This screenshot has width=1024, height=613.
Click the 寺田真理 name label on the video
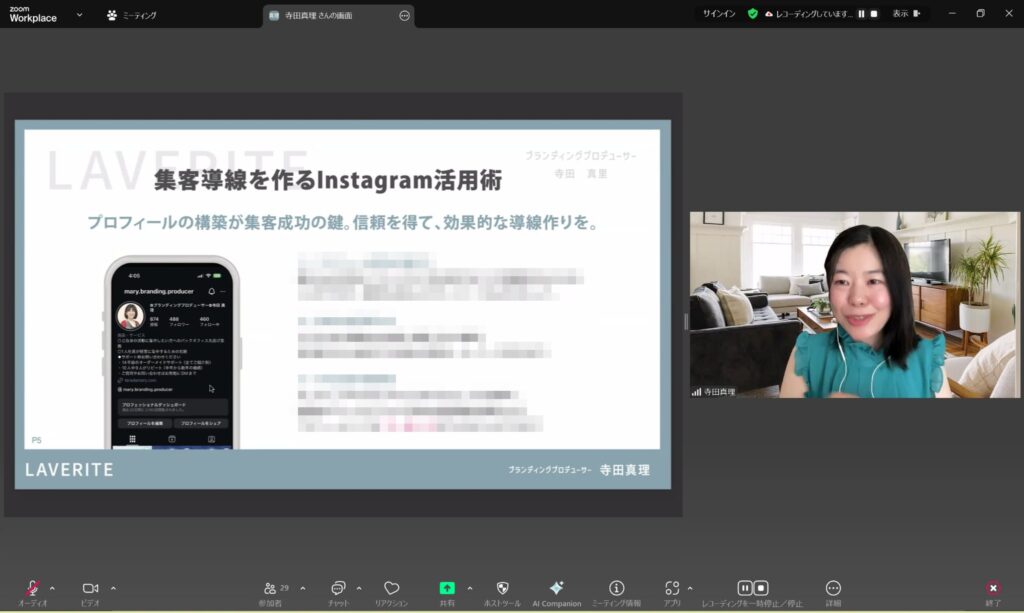pyautogui.click(x=720, y=392)
